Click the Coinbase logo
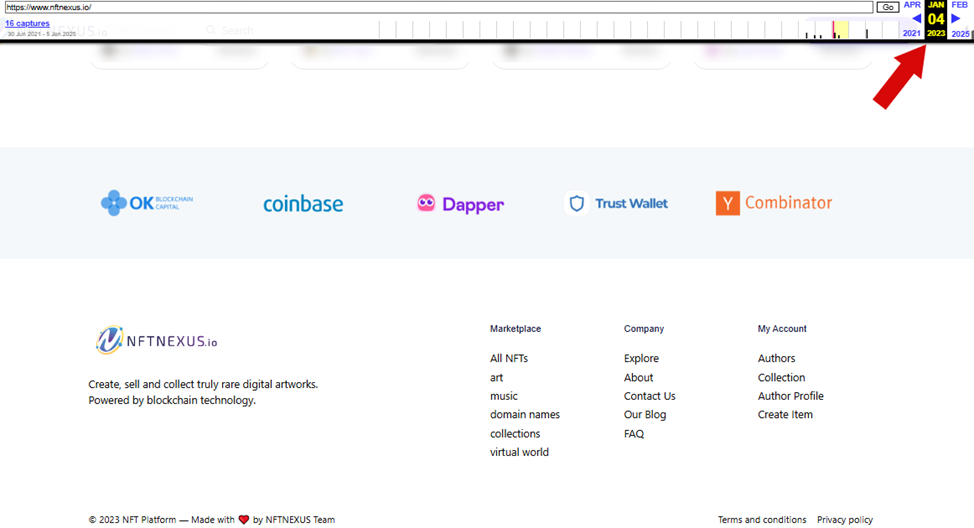 (x=303, y=204)
